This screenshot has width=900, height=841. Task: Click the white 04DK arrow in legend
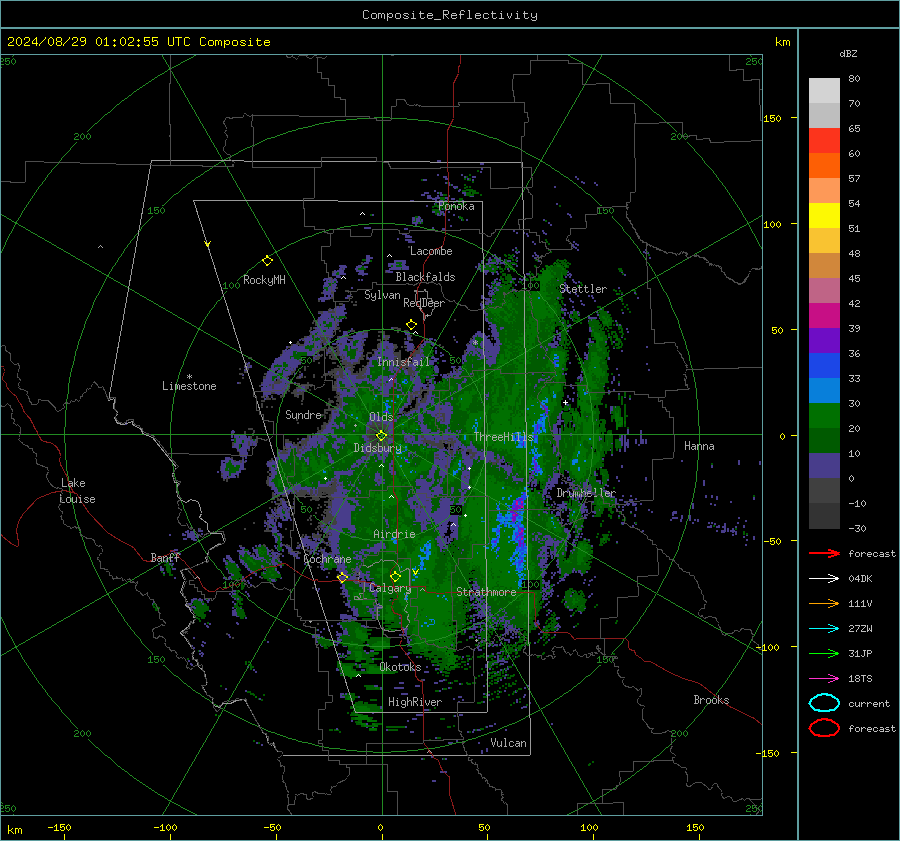coord(824,579)
